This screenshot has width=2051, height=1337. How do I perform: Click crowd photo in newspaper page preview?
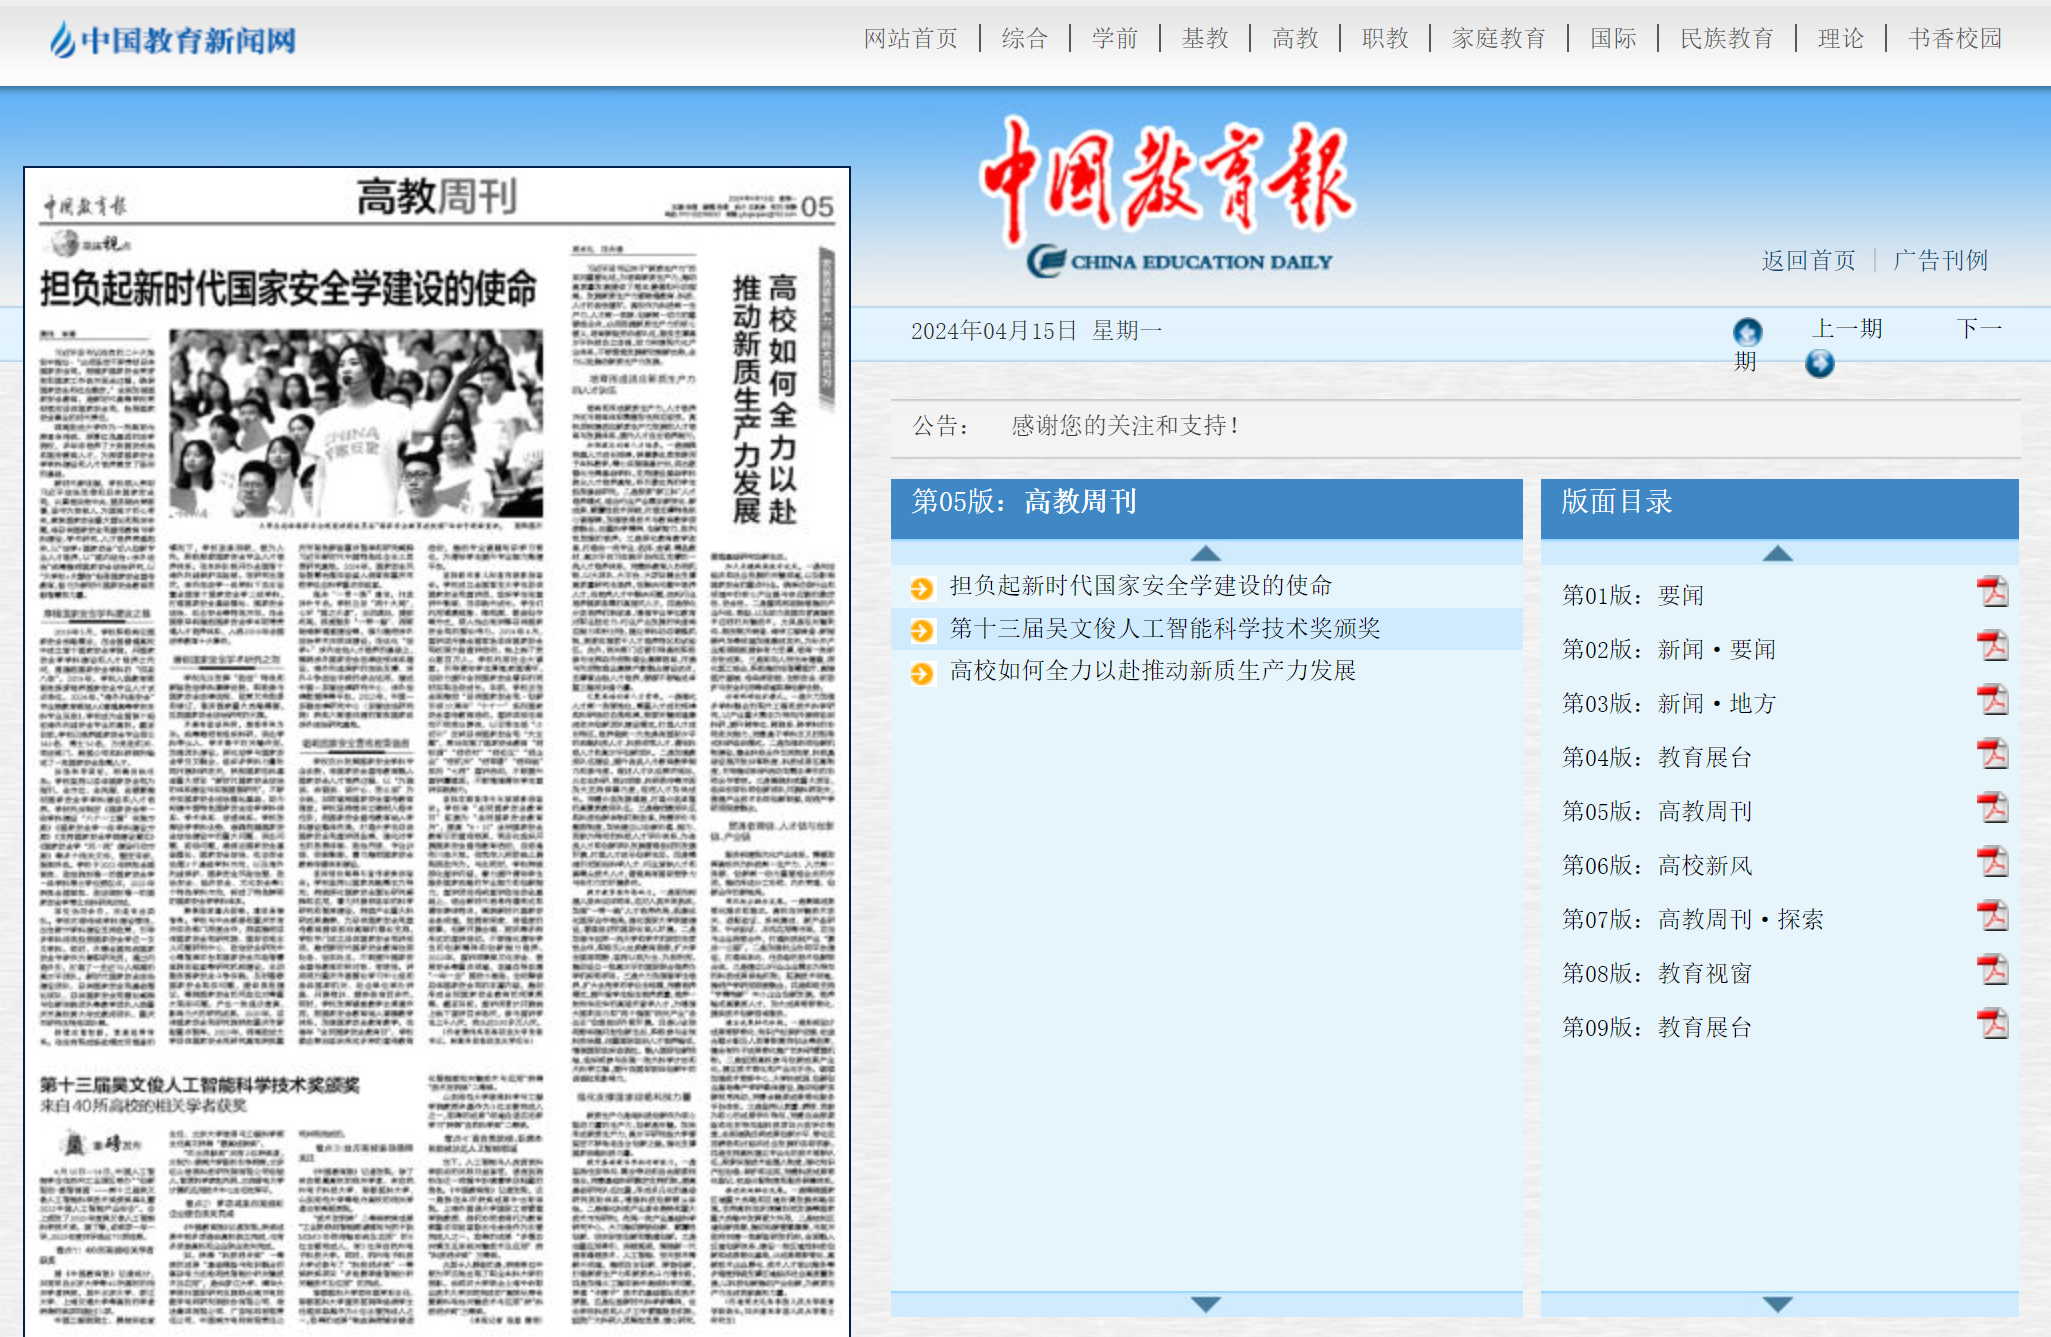(x=356, y=424)
